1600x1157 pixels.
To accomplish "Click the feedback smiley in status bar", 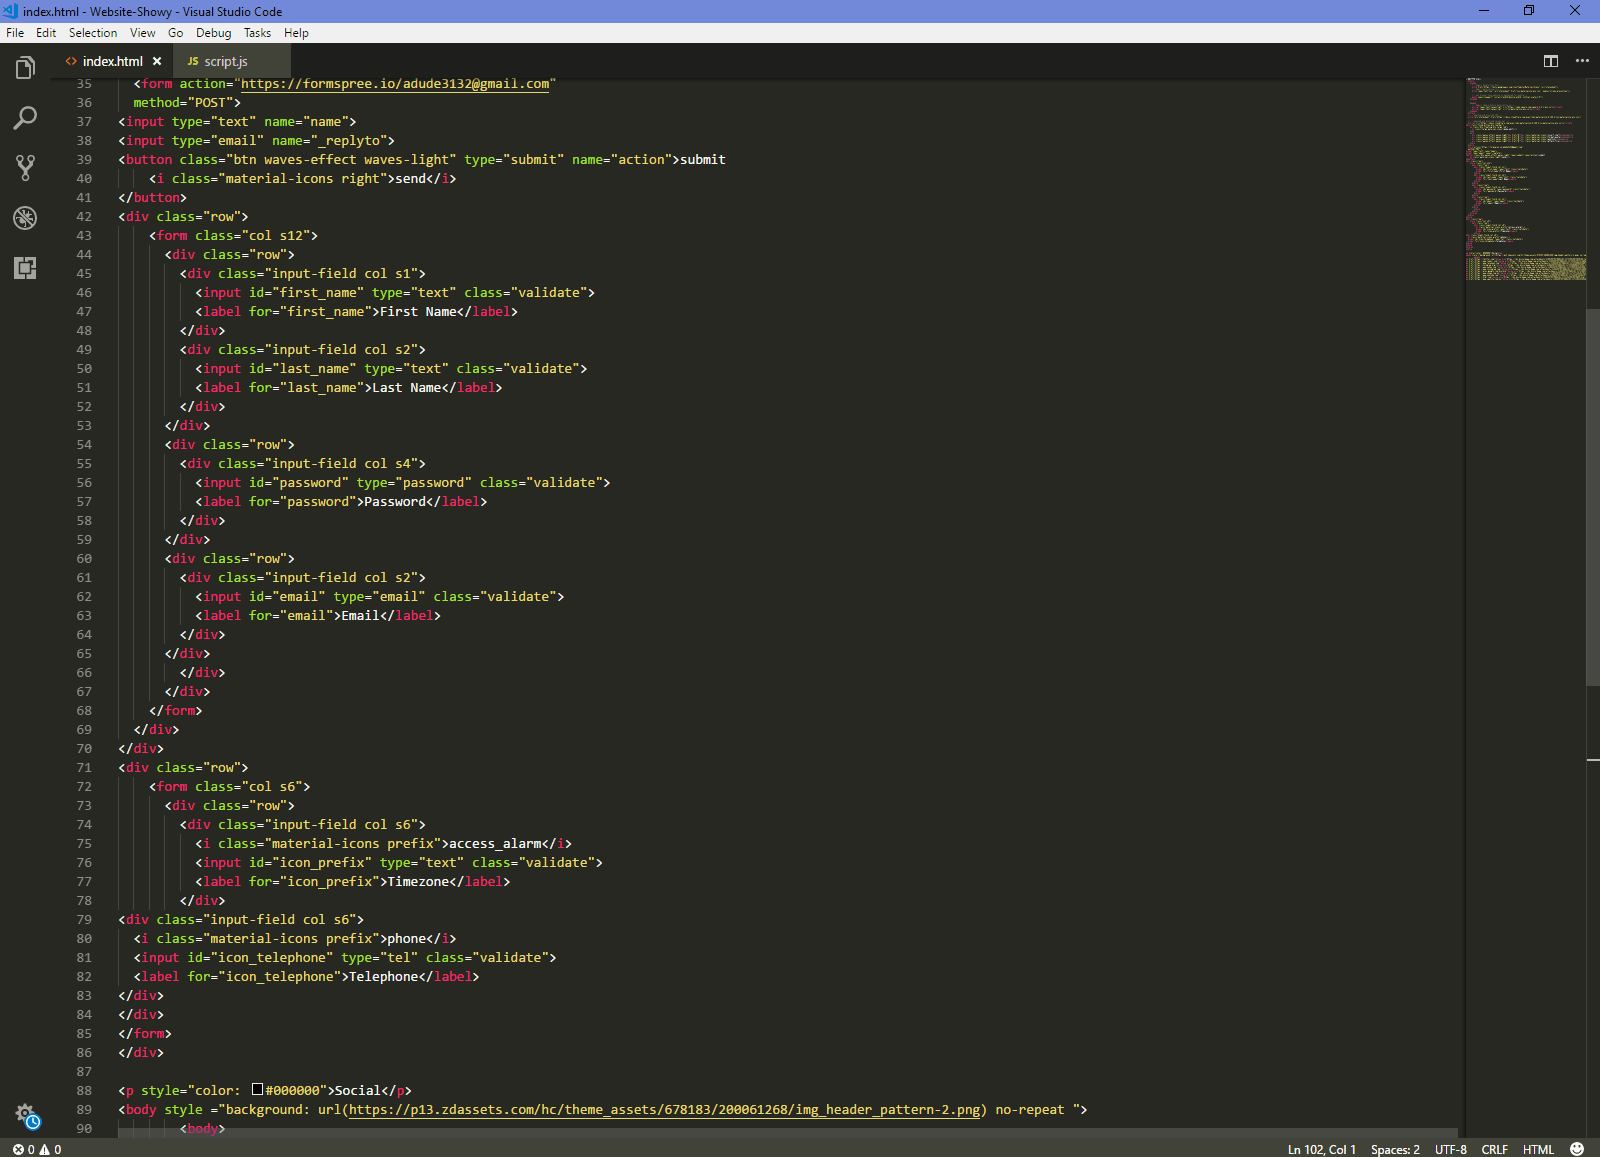I will click(1577, 1149).
